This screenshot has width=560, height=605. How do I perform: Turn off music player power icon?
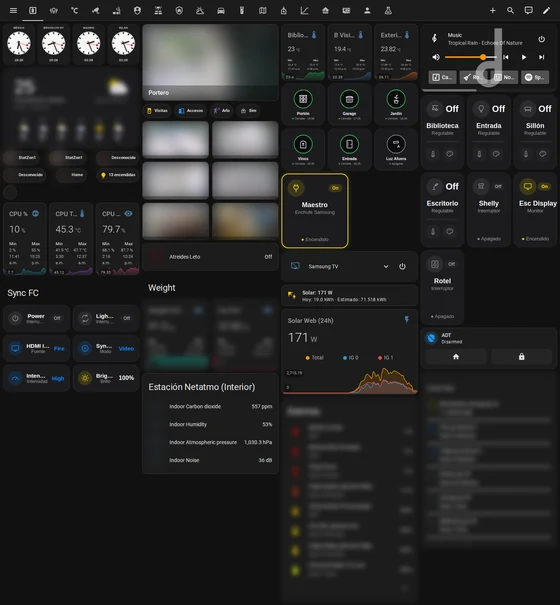tap(541, 39)
